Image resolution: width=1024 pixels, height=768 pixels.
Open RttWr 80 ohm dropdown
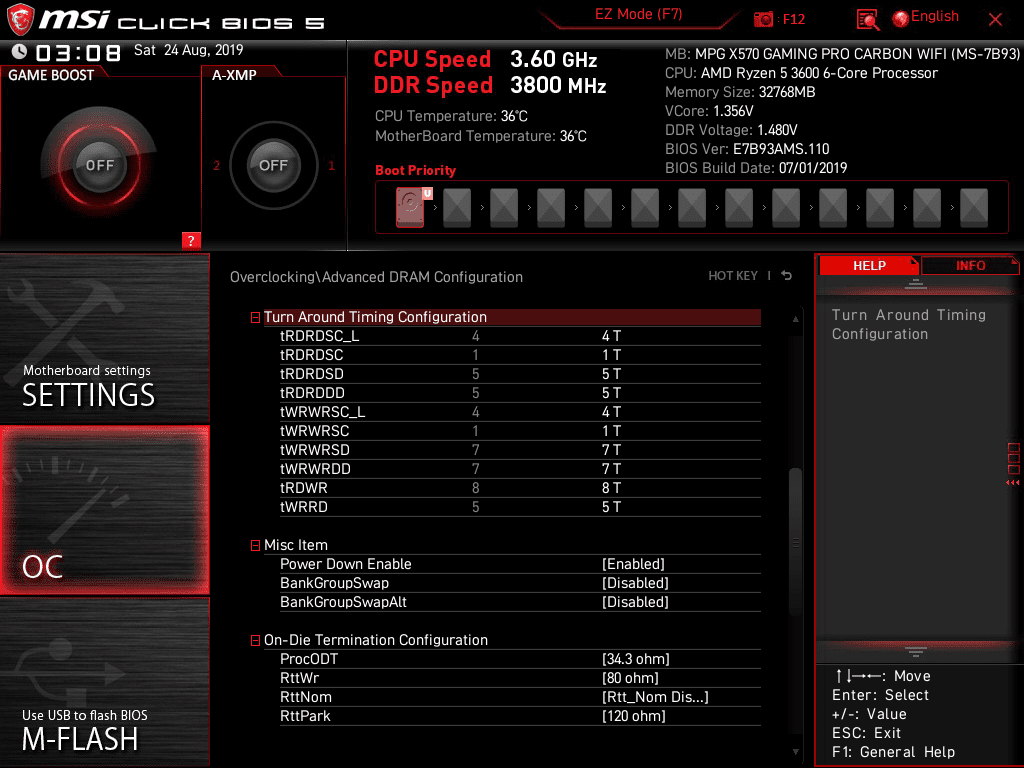[x=630, y=678]
